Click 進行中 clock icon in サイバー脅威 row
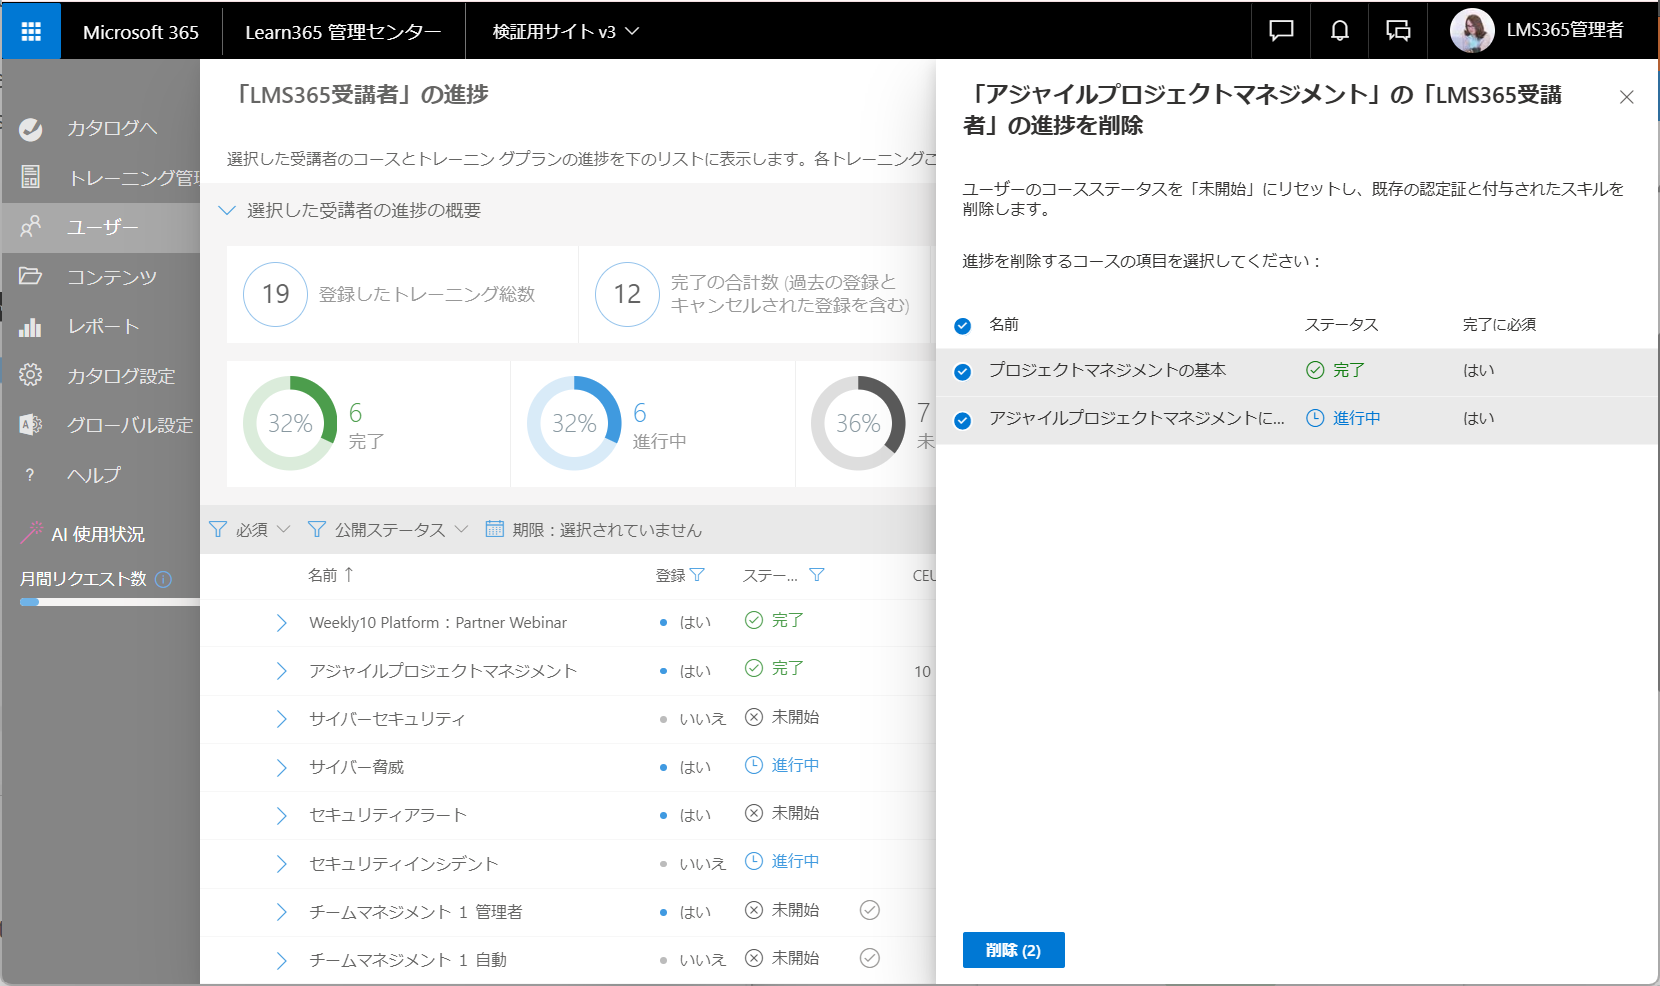The image size is (1660, 986). (754, 765)
